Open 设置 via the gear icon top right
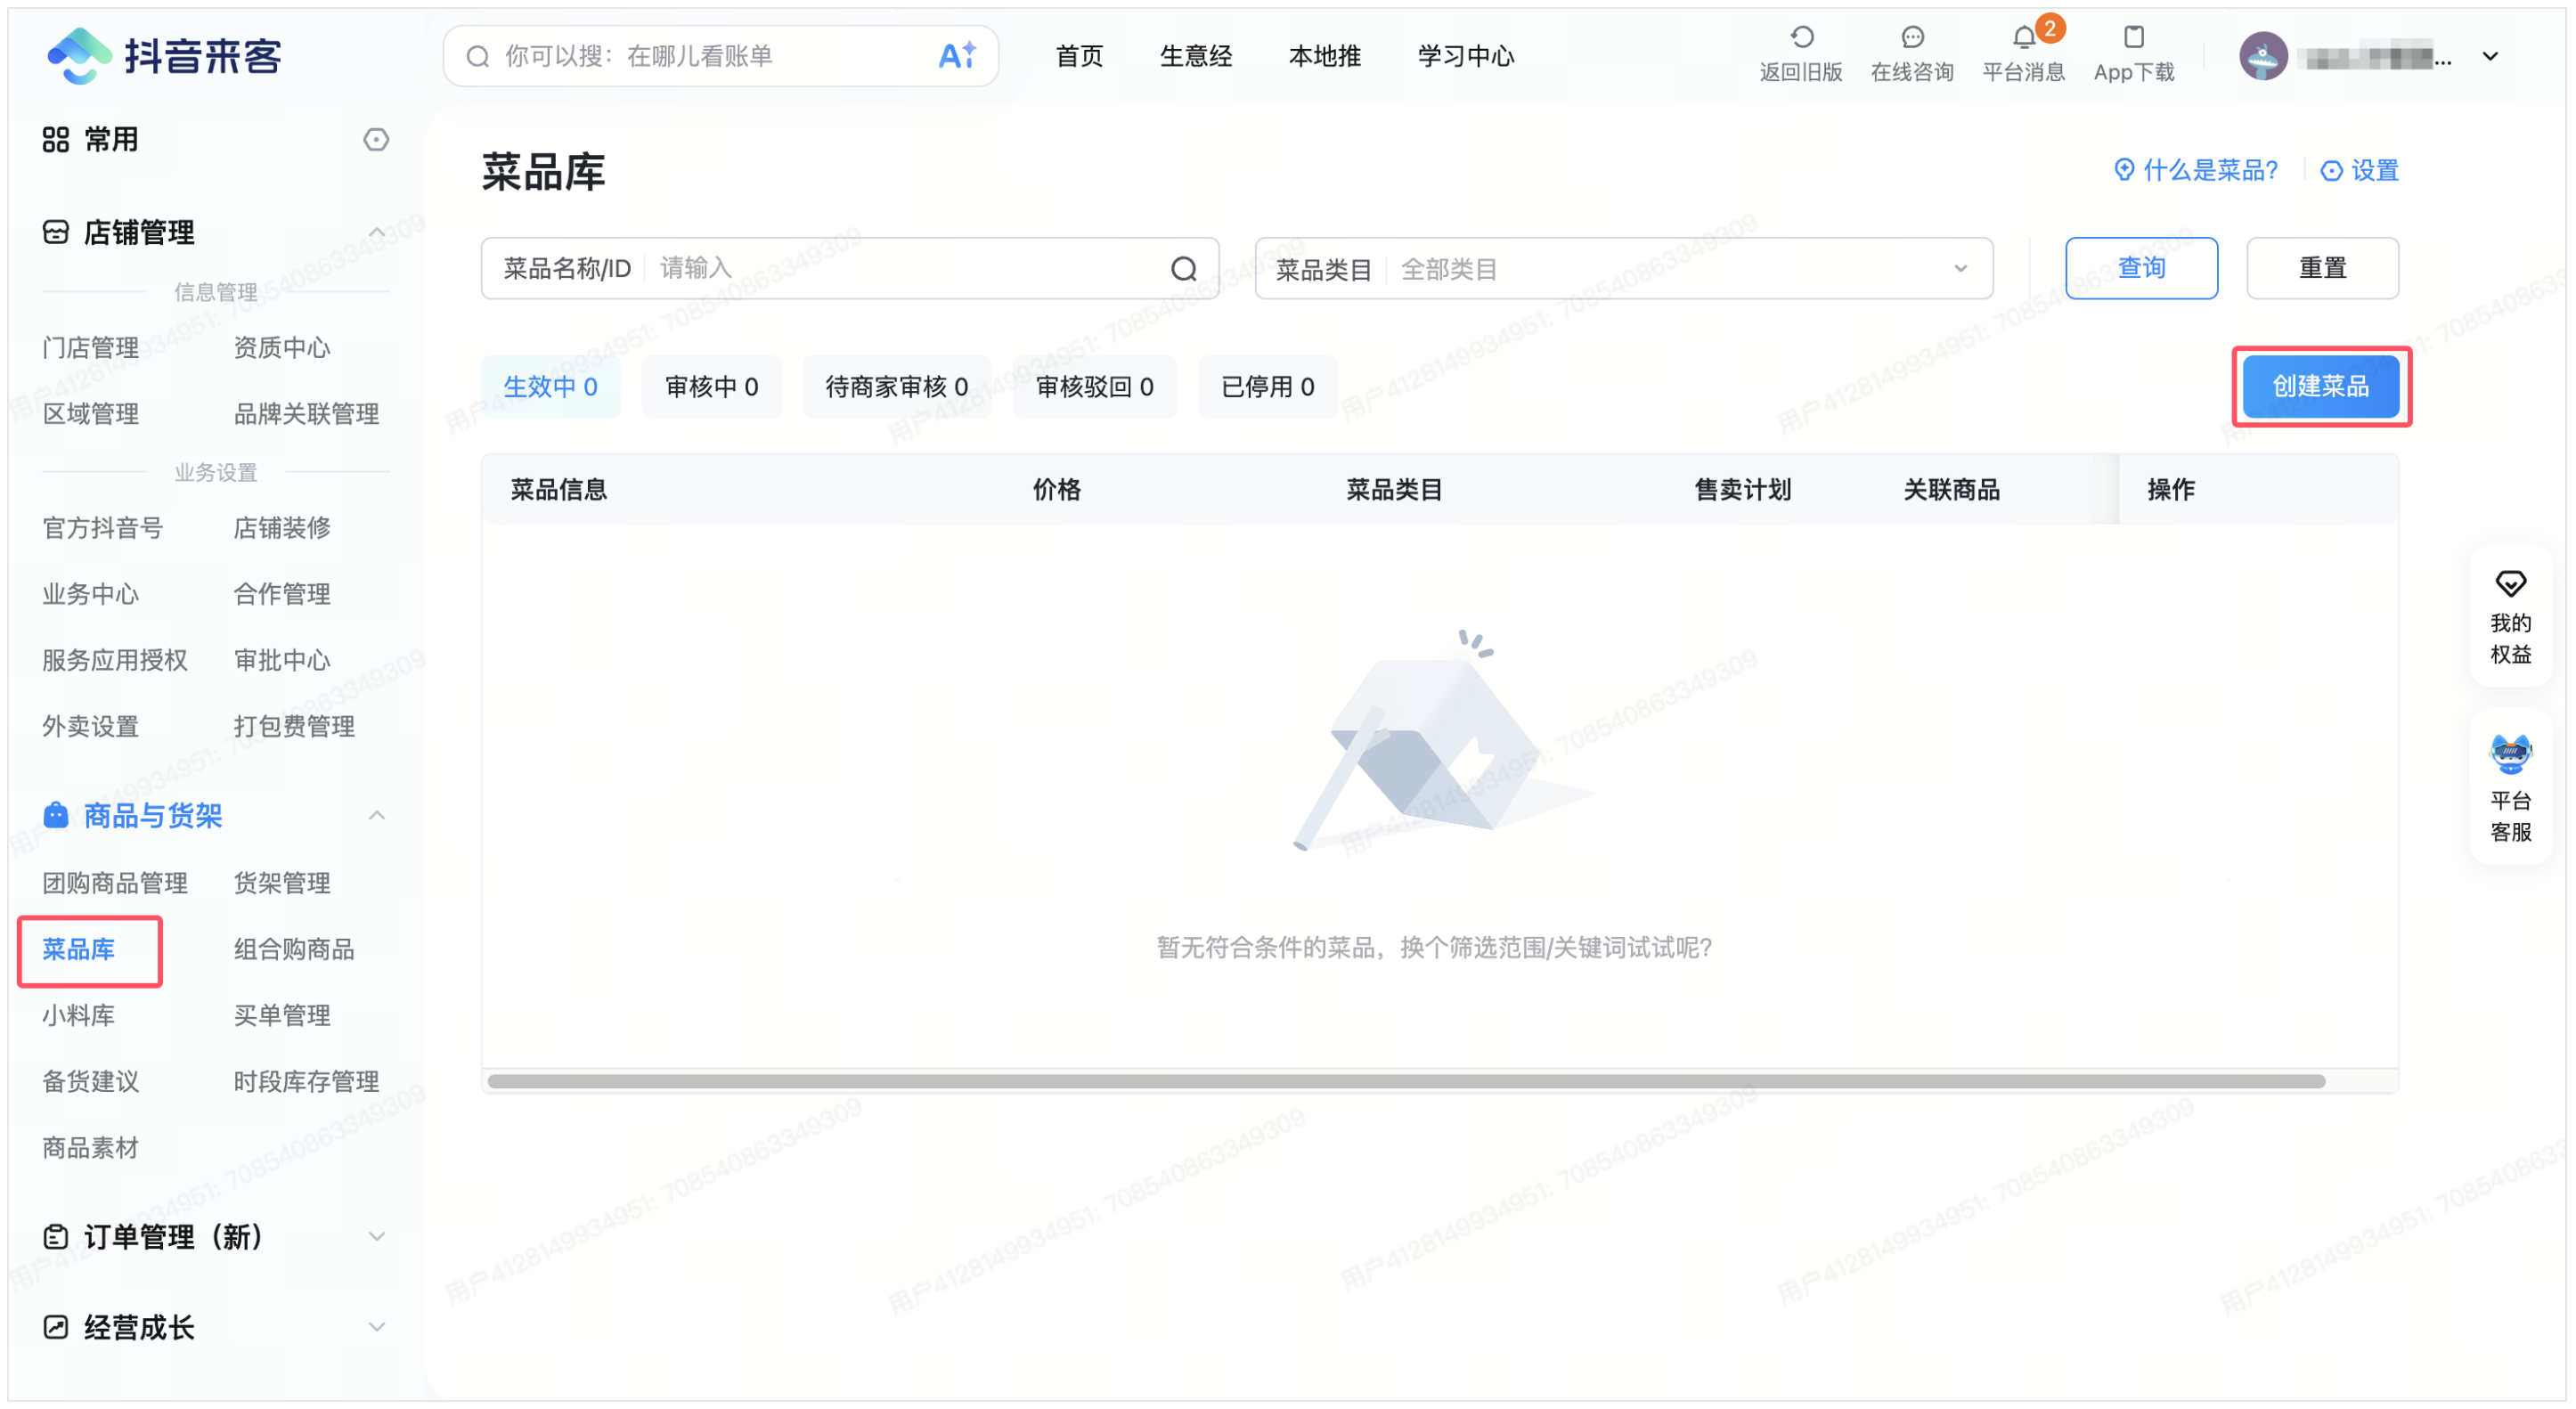Viewport: 2576px width, 1409px height. (2358, 170)
